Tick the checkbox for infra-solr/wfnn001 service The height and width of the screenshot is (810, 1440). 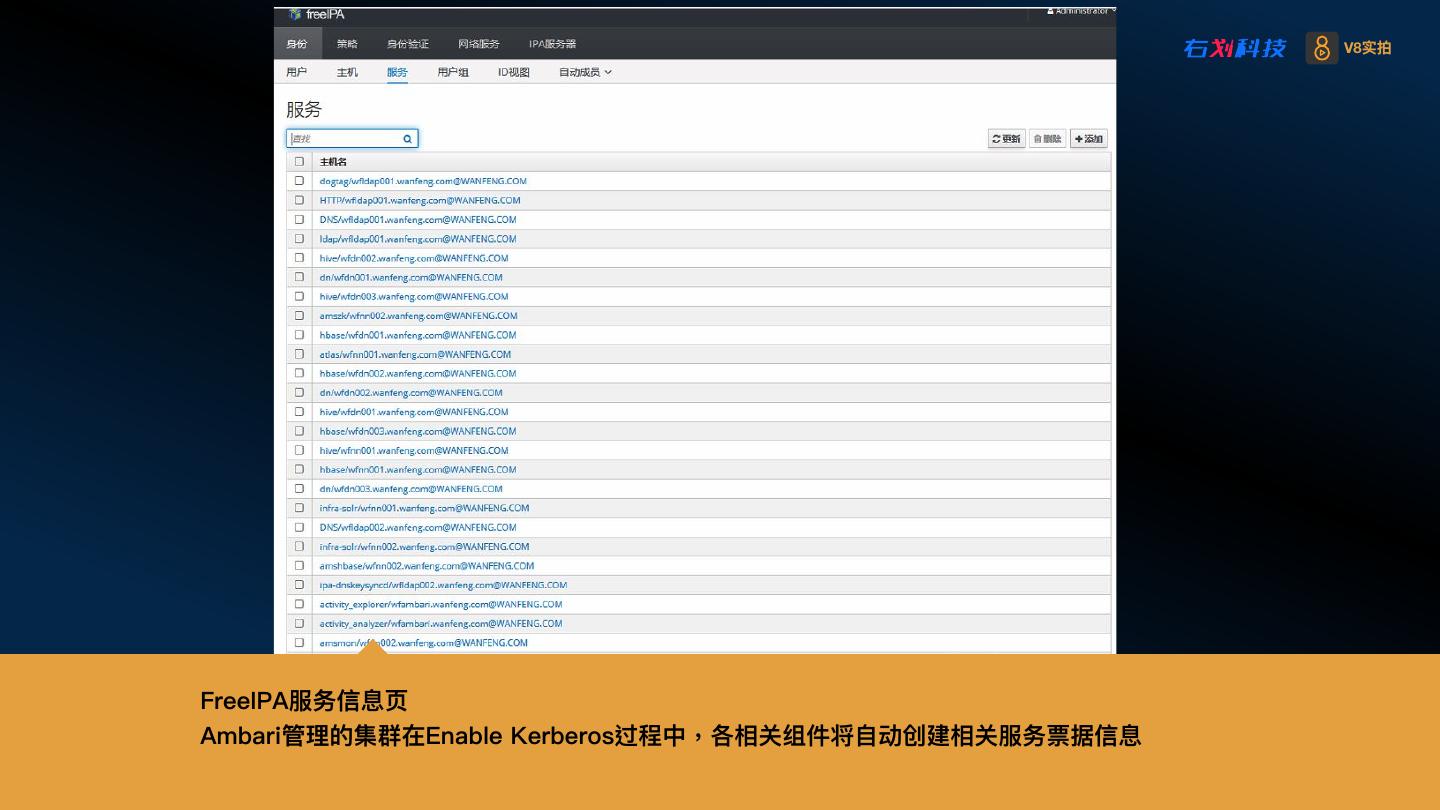[299, 508]
